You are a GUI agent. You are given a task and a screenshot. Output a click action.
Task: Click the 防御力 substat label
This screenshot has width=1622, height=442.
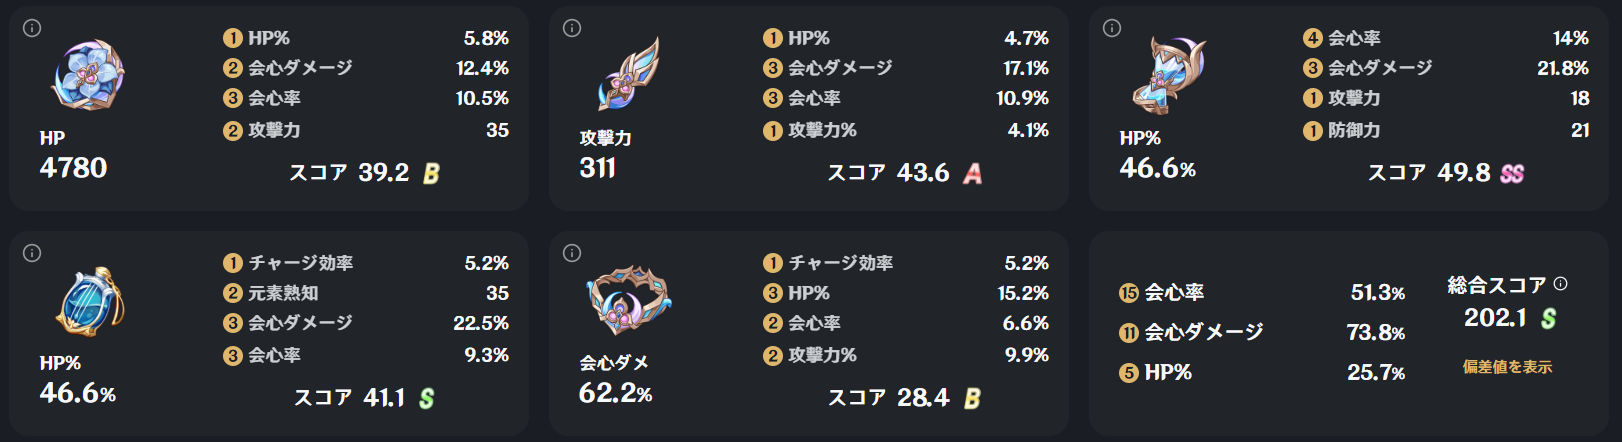[x=1354, y=130]
